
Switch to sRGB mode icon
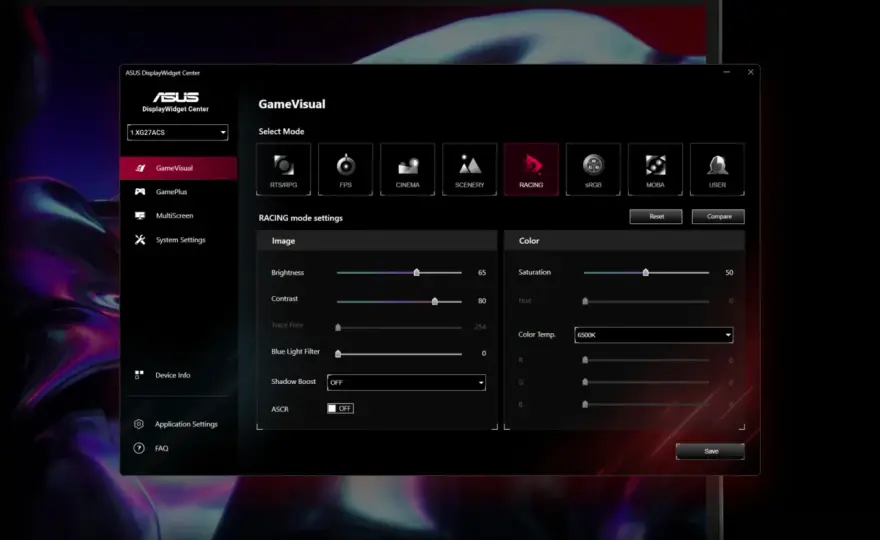(593, 169)
